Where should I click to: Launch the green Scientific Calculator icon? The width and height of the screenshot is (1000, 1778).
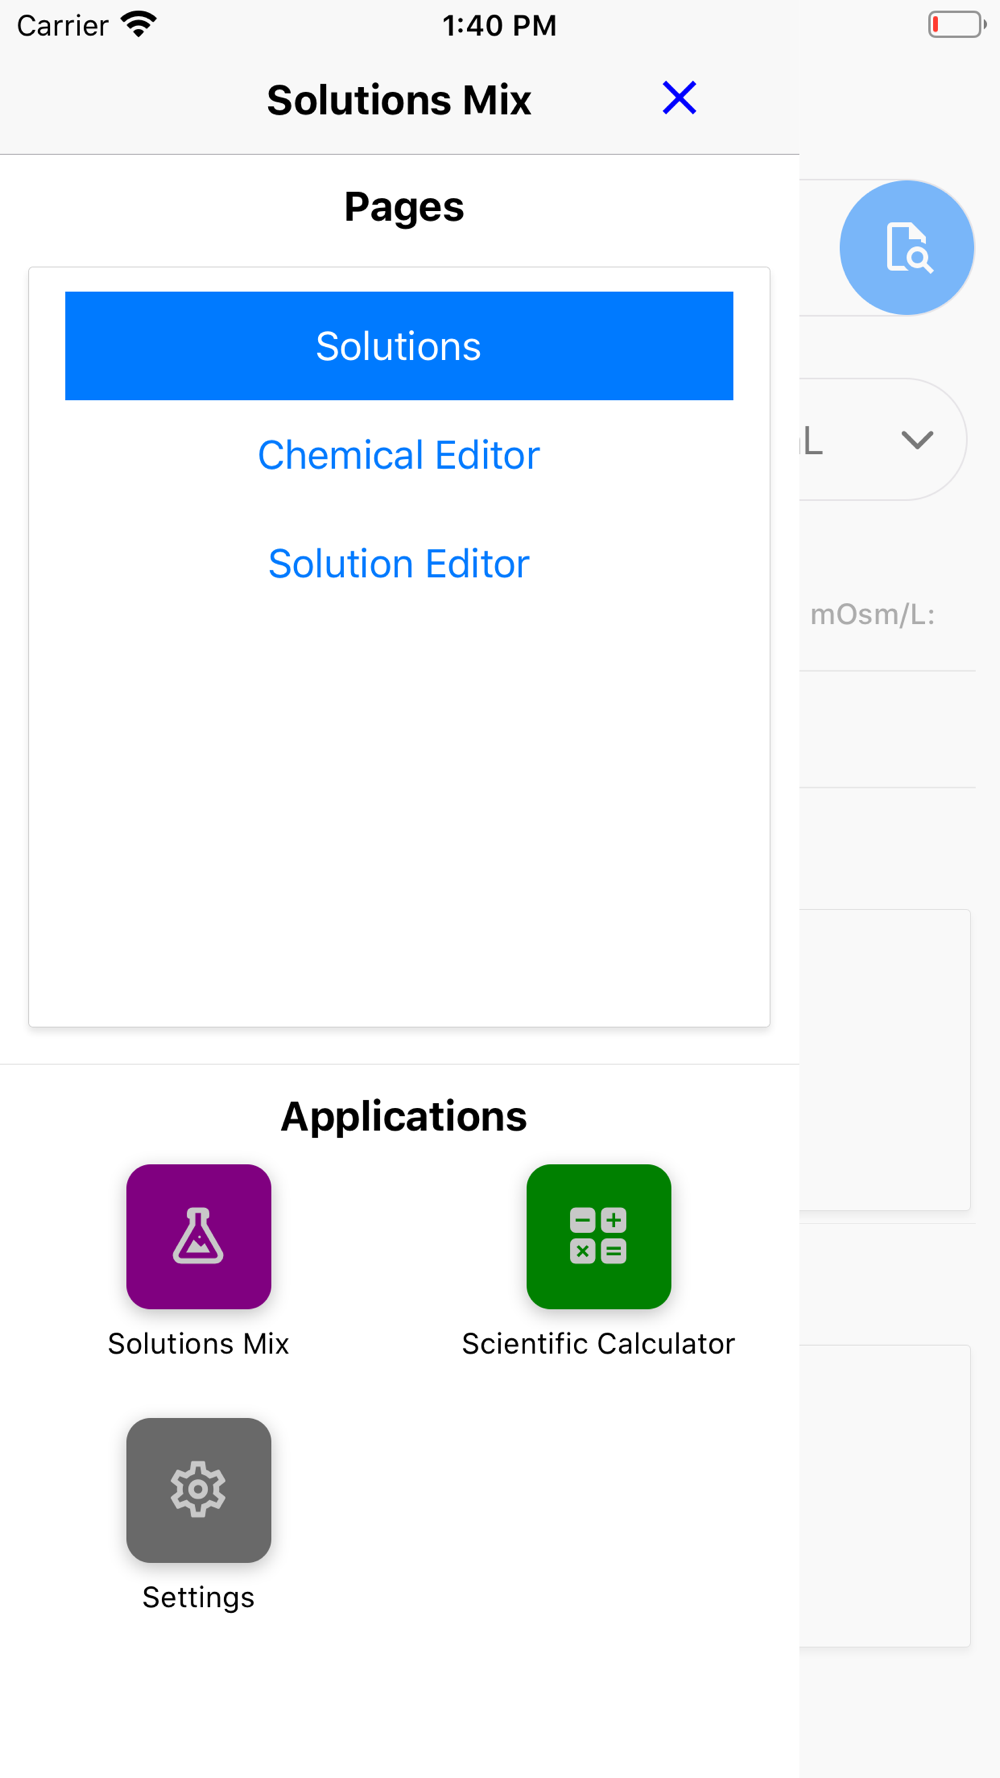tap(598, 1236)
